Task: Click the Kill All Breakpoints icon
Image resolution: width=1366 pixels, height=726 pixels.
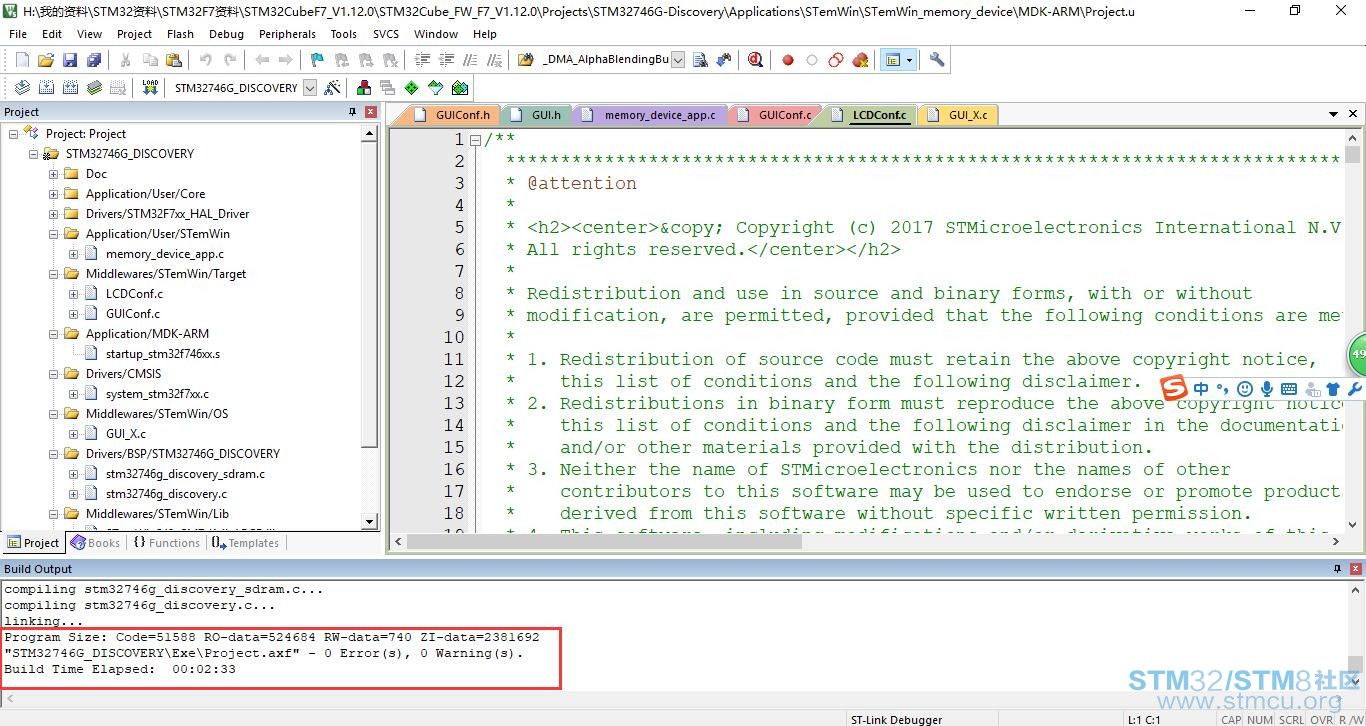Action: [860, 60]
